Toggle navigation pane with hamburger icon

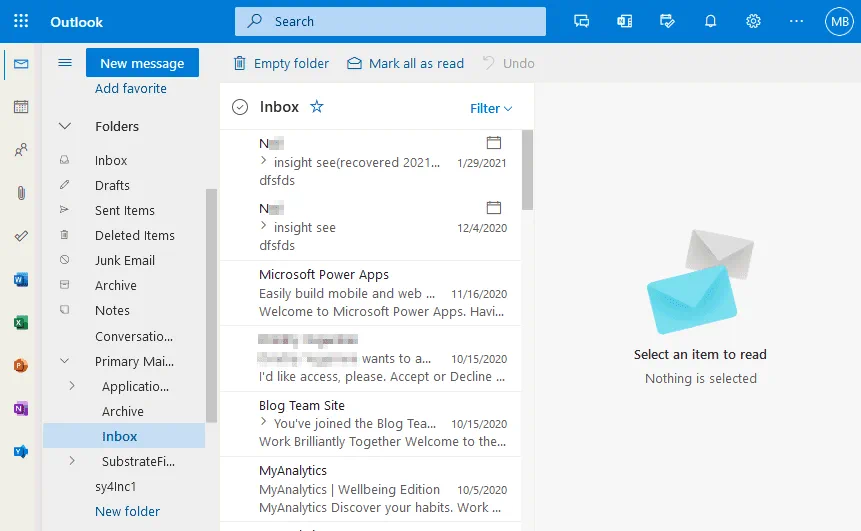pos(65,63)
